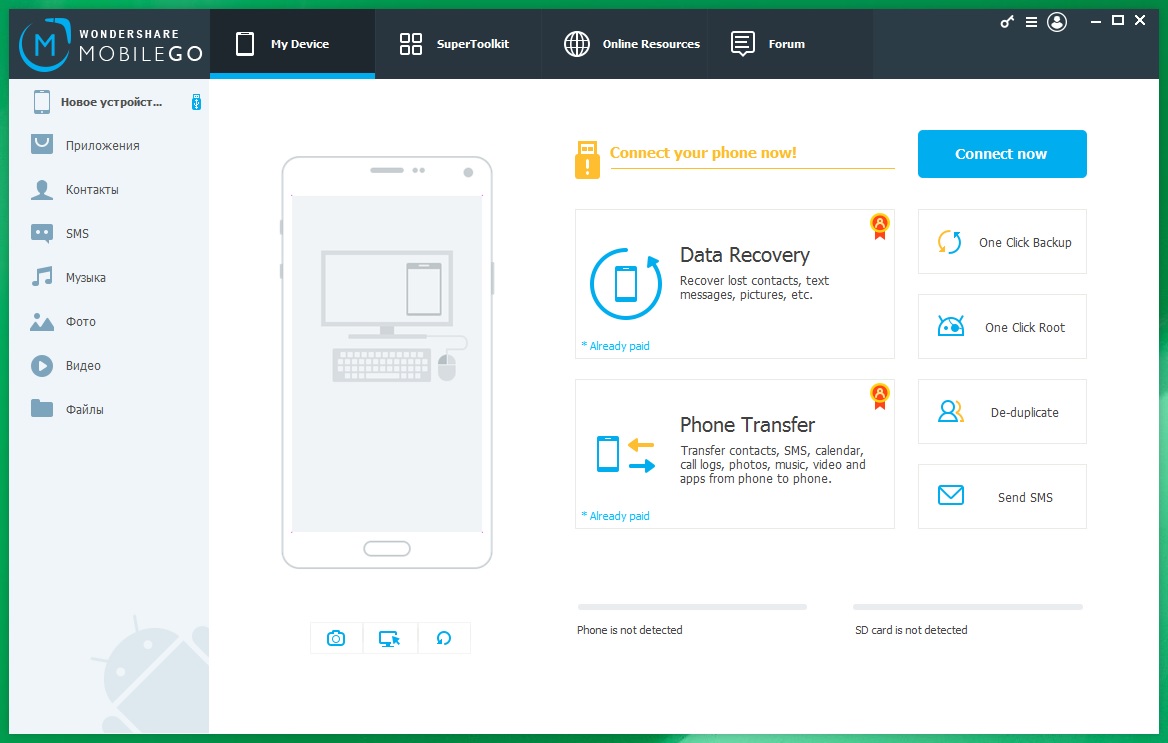
Task: Switch to the SuperToolkit tab
Action: [457, 44]
